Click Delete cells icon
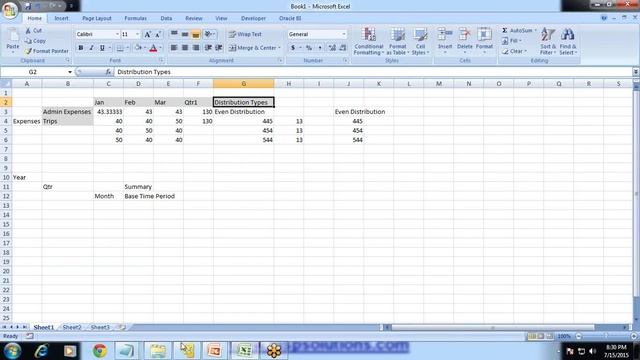640x360 pixels. 464,35
